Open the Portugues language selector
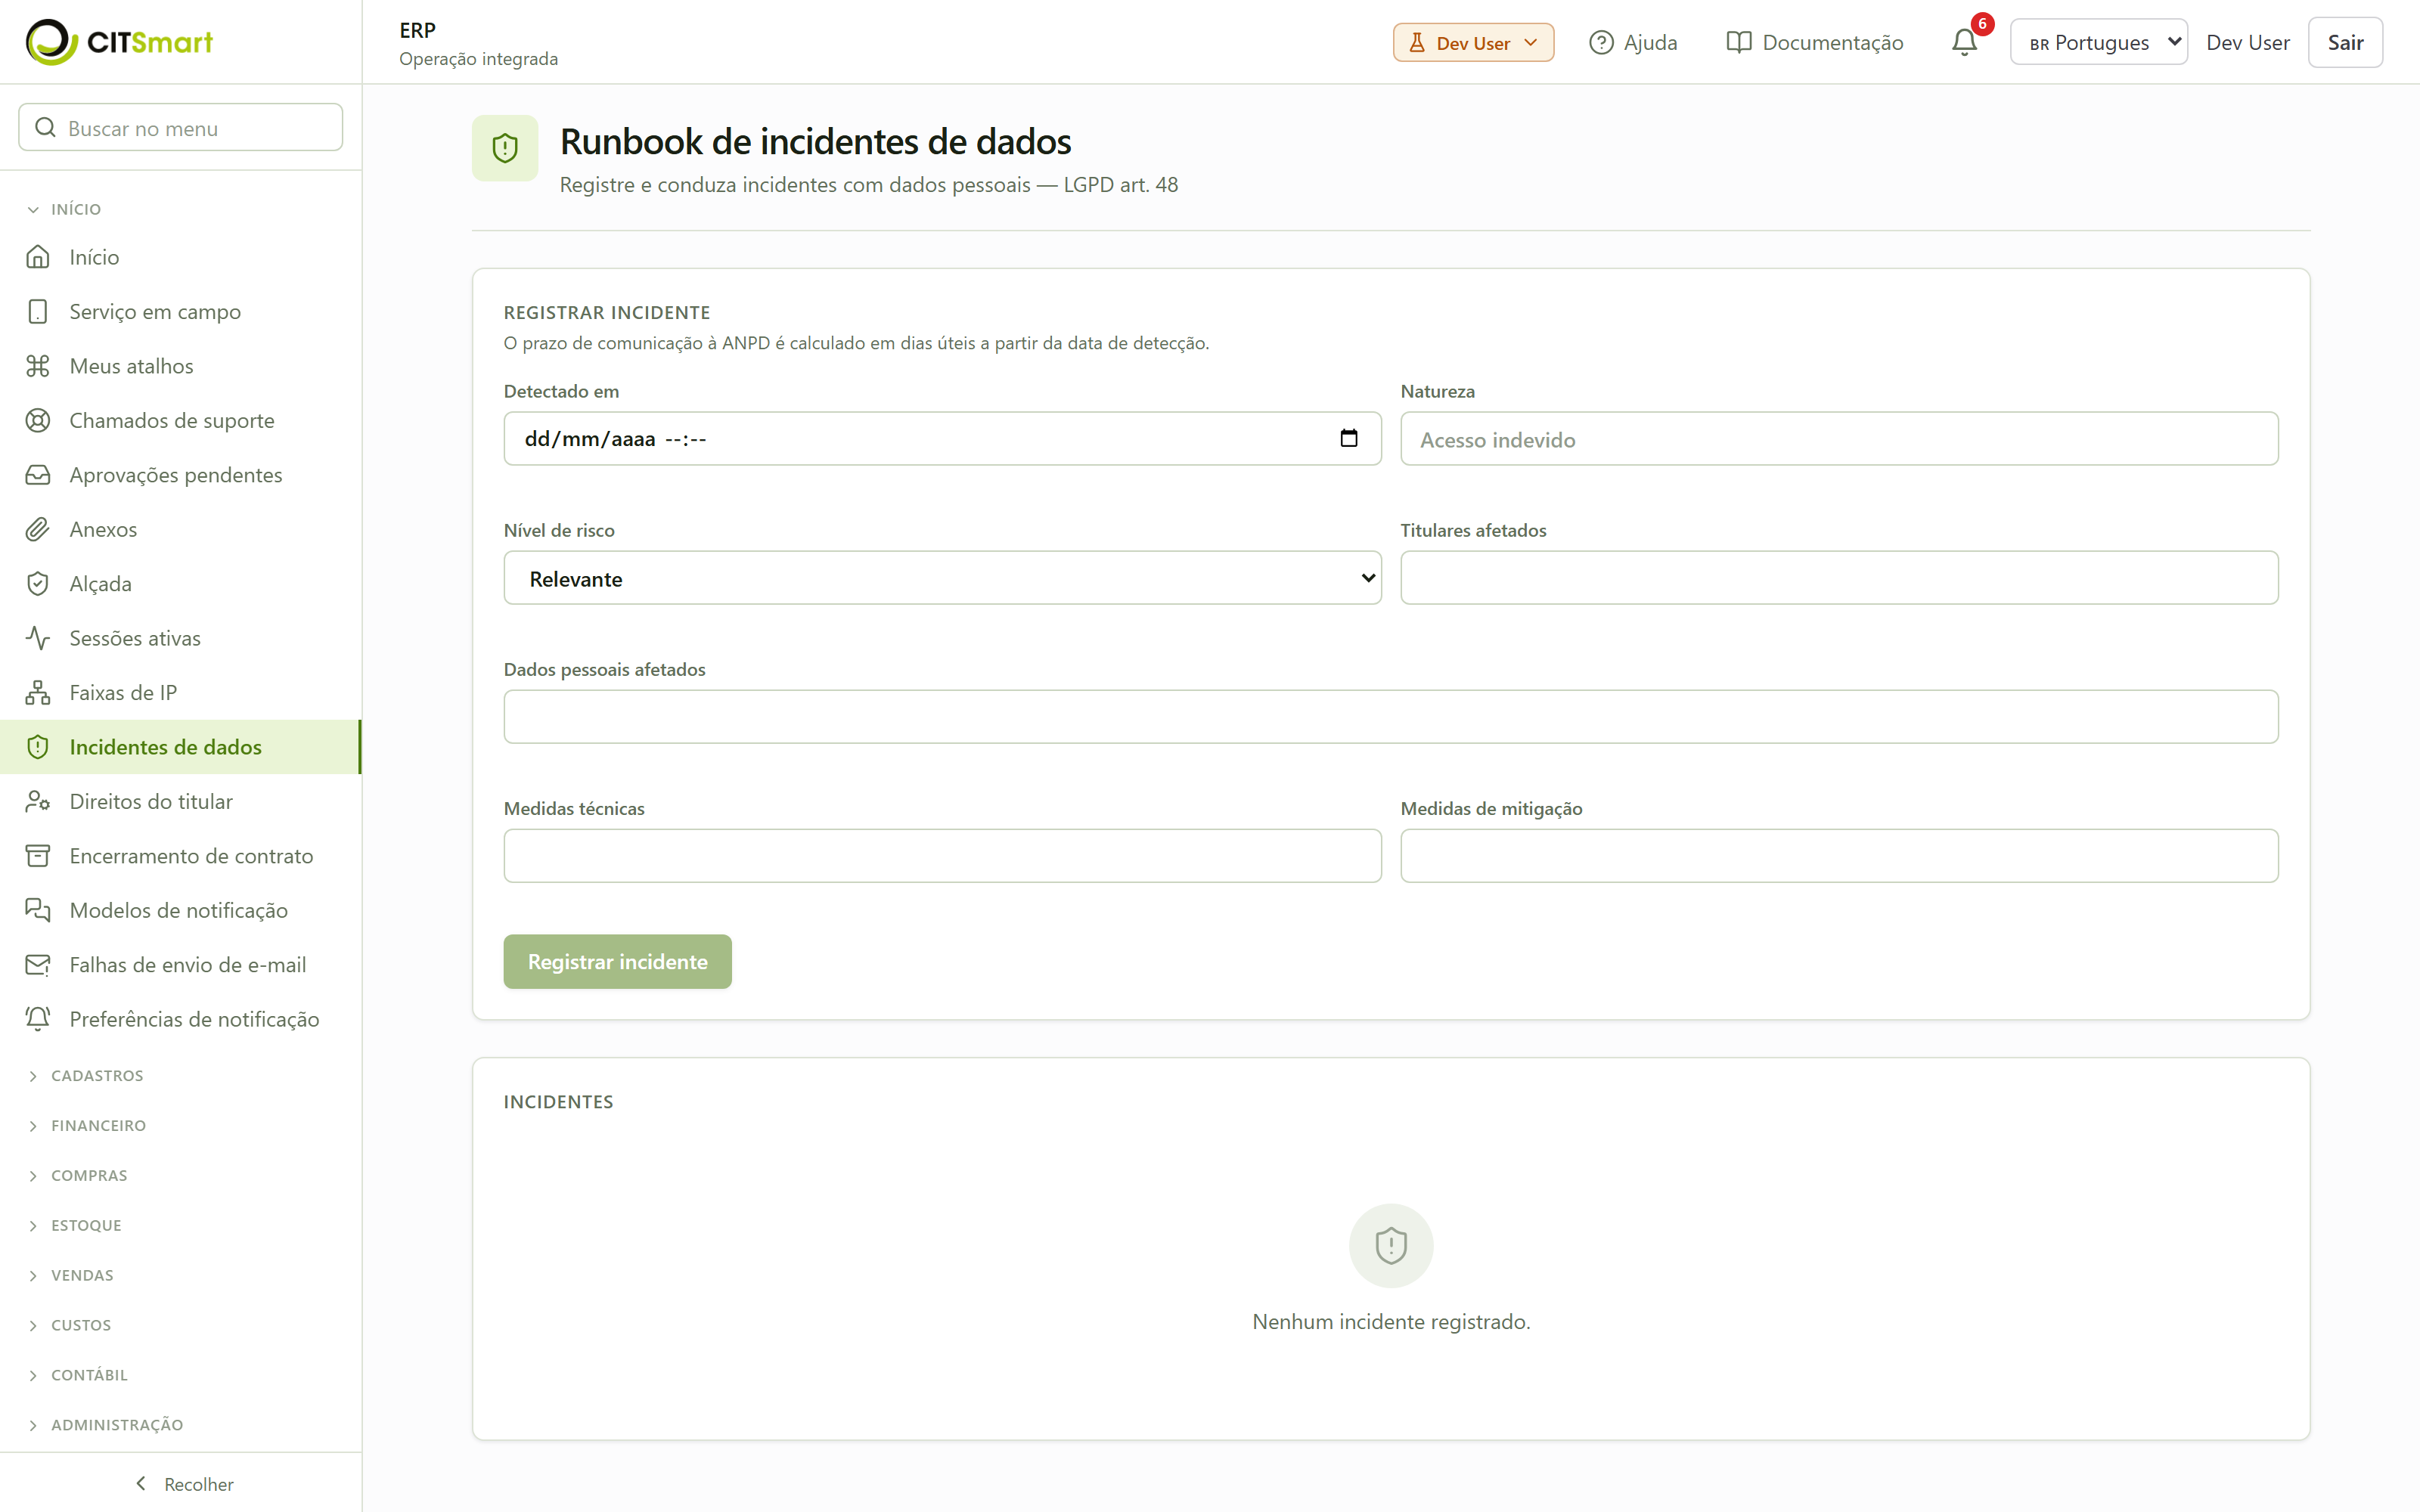Viewport: 2420px width, 1512px height. (2098, 42)
